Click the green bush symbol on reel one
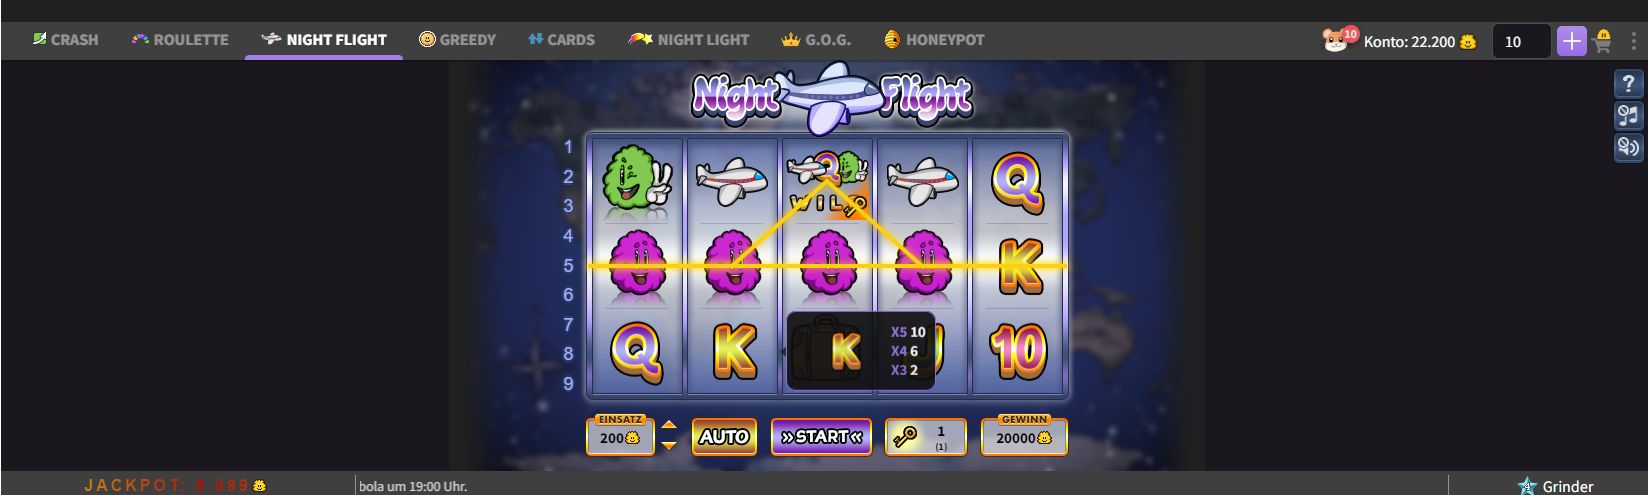The width and height of the screenshot is (1648, 495). tap(636, 180)
